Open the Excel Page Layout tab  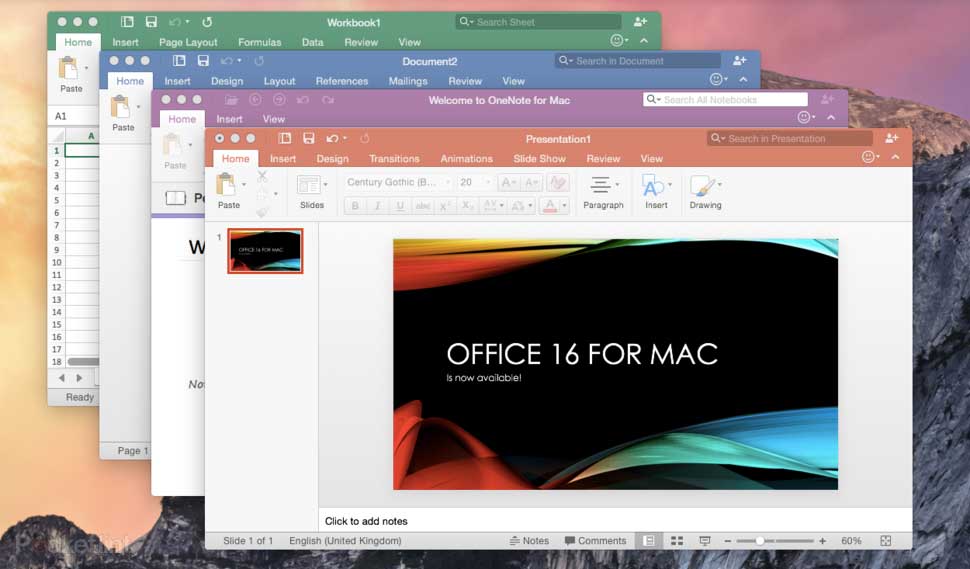click(188, 43)
